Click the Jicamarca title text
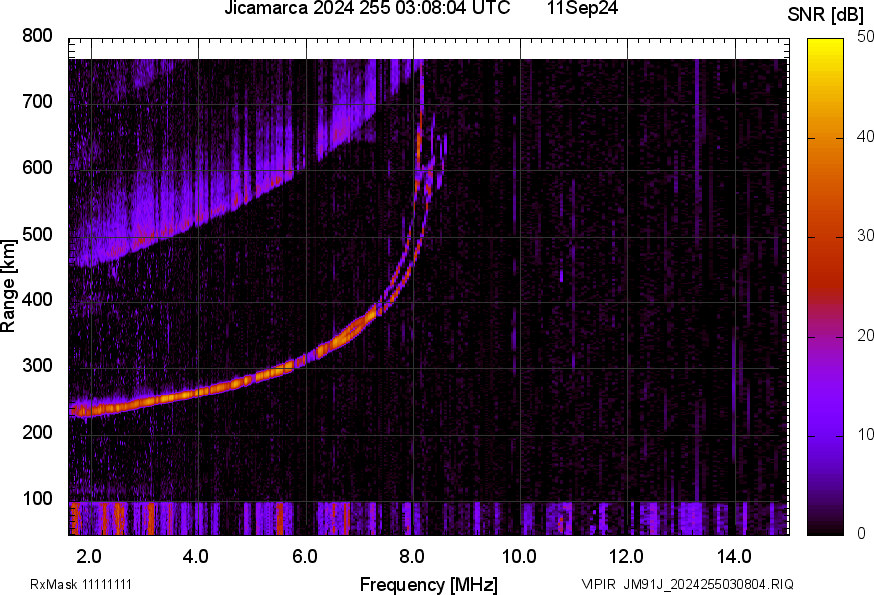Viewport: 874px width, 595px height. coord(268,11)
